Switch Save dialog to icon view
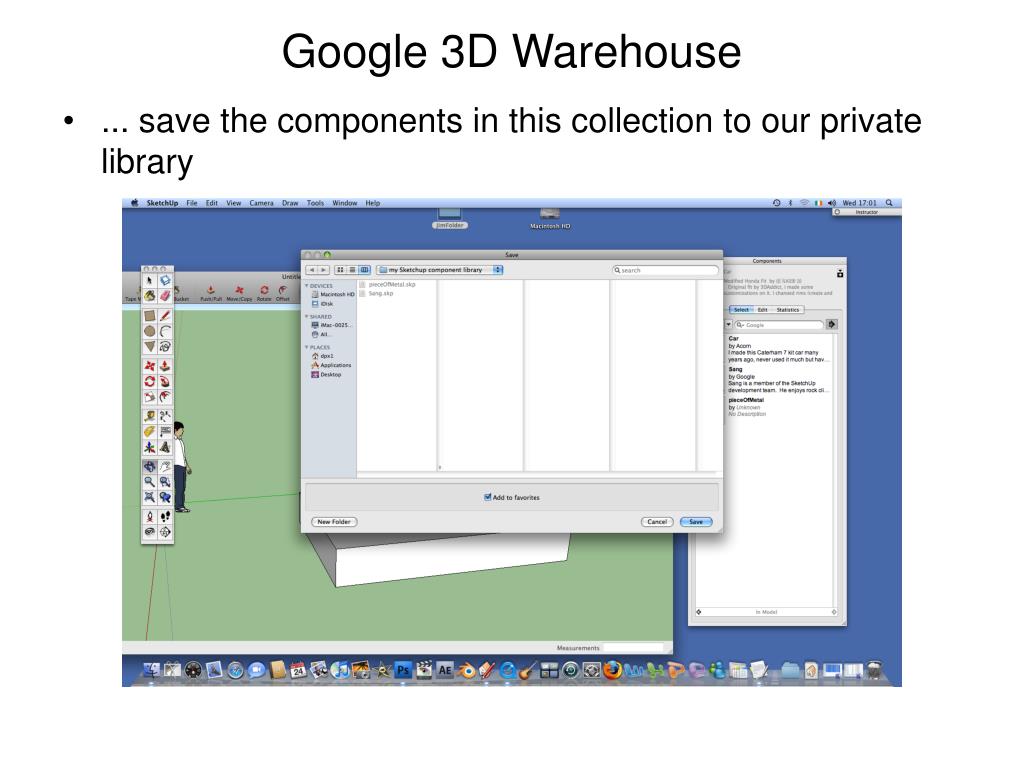Viewport: 1024px width, 768px height. click(340, 270)
